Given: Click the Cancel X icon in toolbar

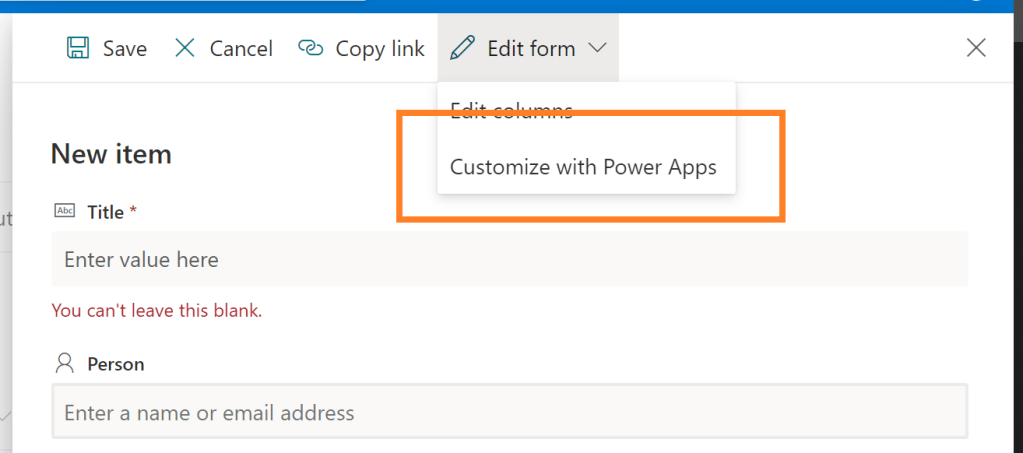Looking at the screenshot, I should click(x=185, y=48).
